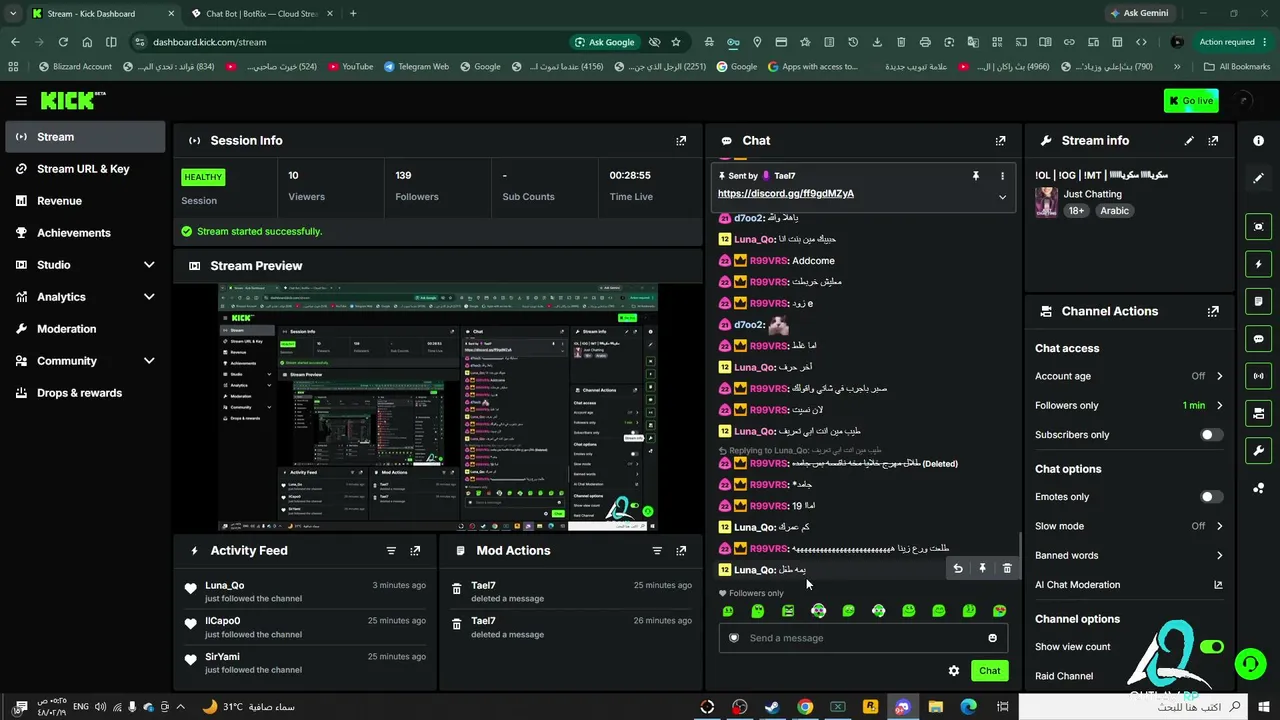Image resolution: width=1280 pixels, height=720 pixels.
Task: Click the Send a message field
Action: coord(862,638)
